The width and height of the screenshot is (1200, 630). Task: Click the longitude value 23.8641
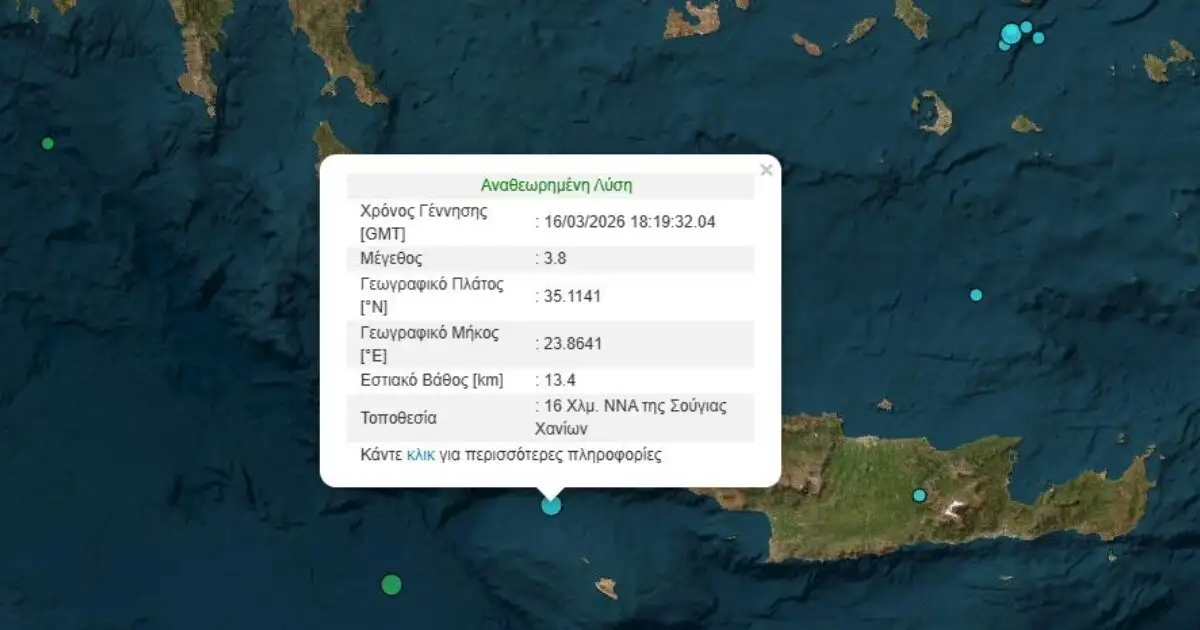(x=572, y=343)
